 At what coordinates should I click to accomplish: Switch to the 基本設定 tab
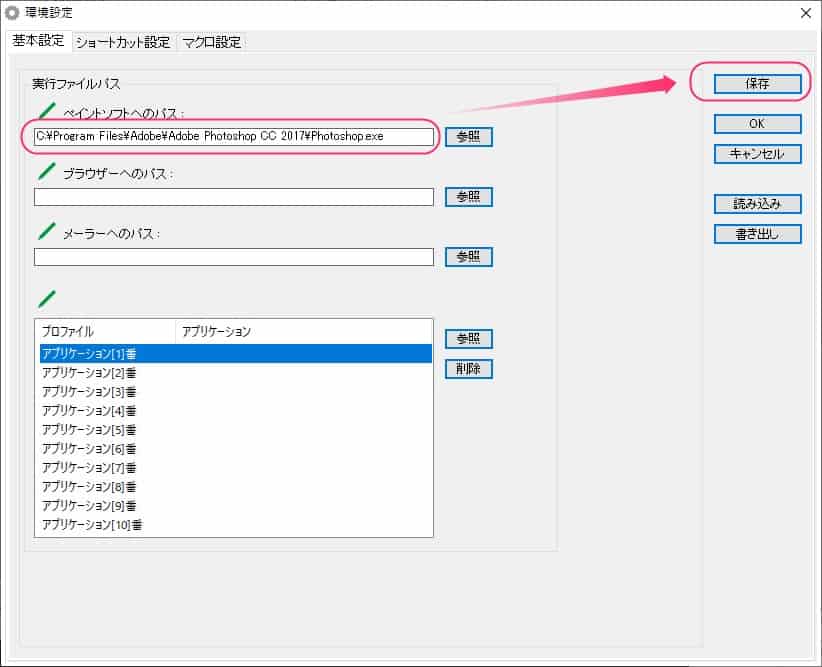click(x=38, y=41)
